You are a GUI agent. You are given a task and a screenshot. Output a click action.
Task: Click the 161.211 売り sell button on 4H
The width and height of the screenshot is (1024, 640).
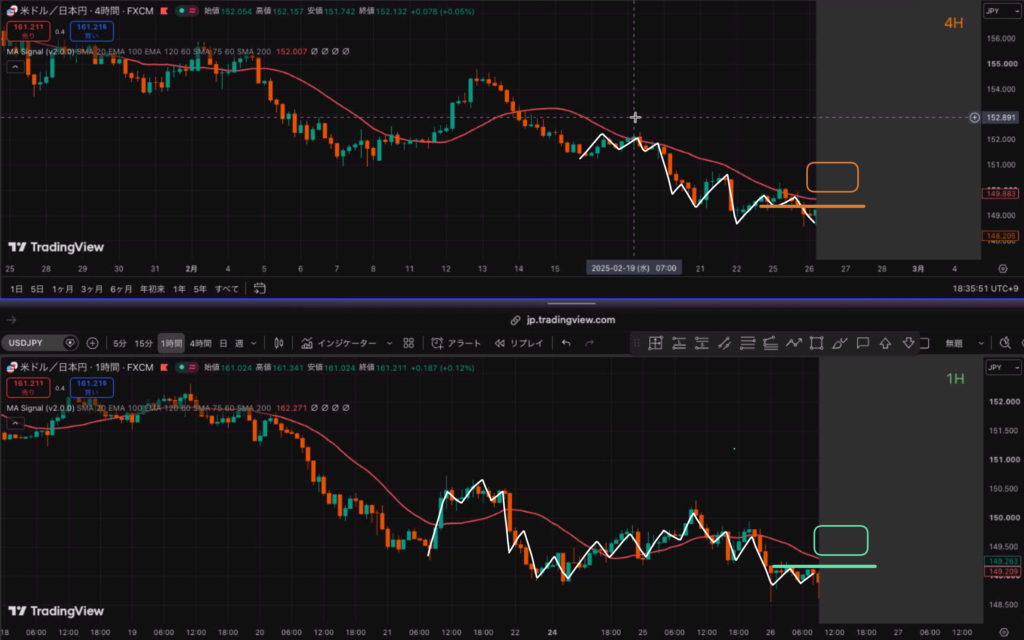click(x=28, y=31)
